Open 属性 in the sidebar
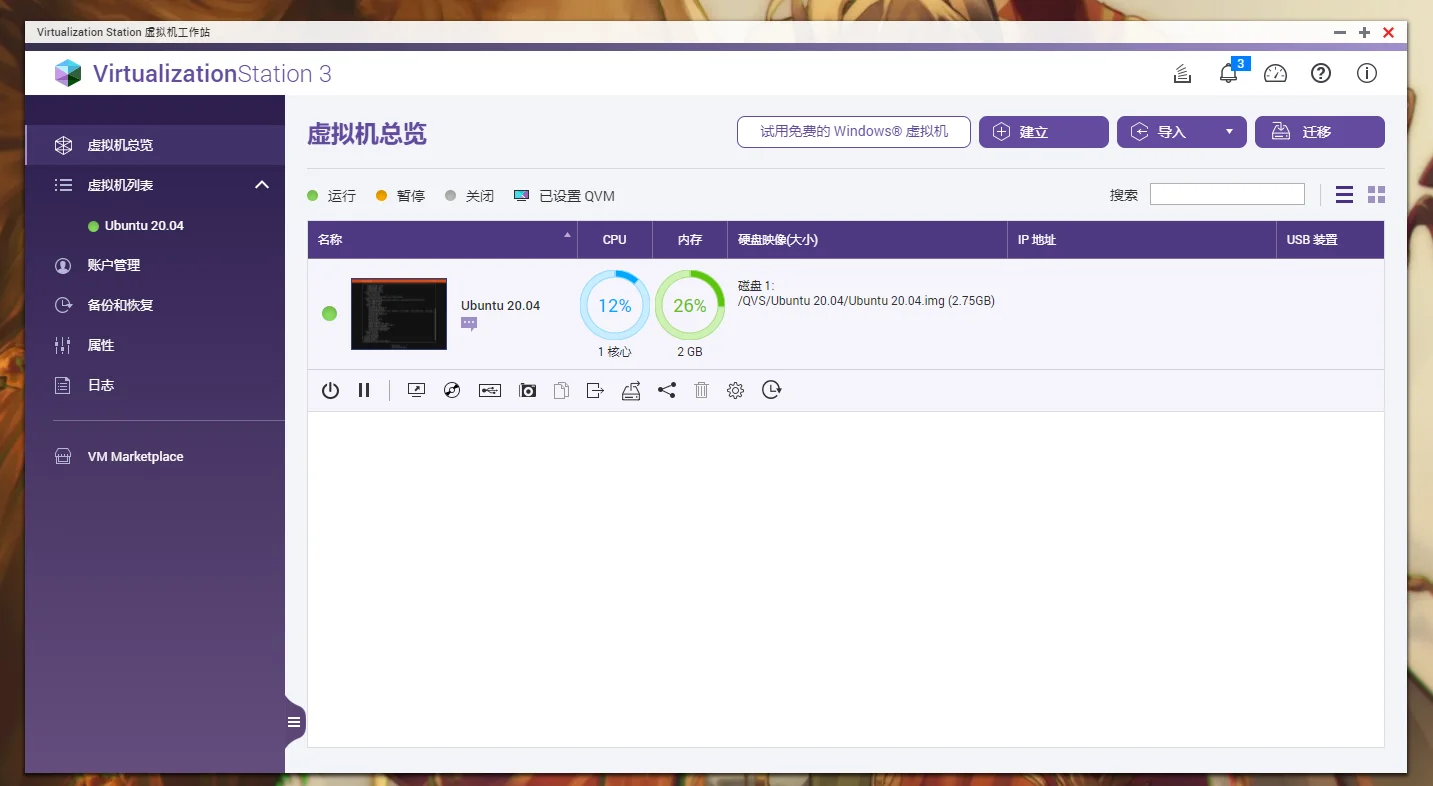1433x786 pixels. pos(155,345)
